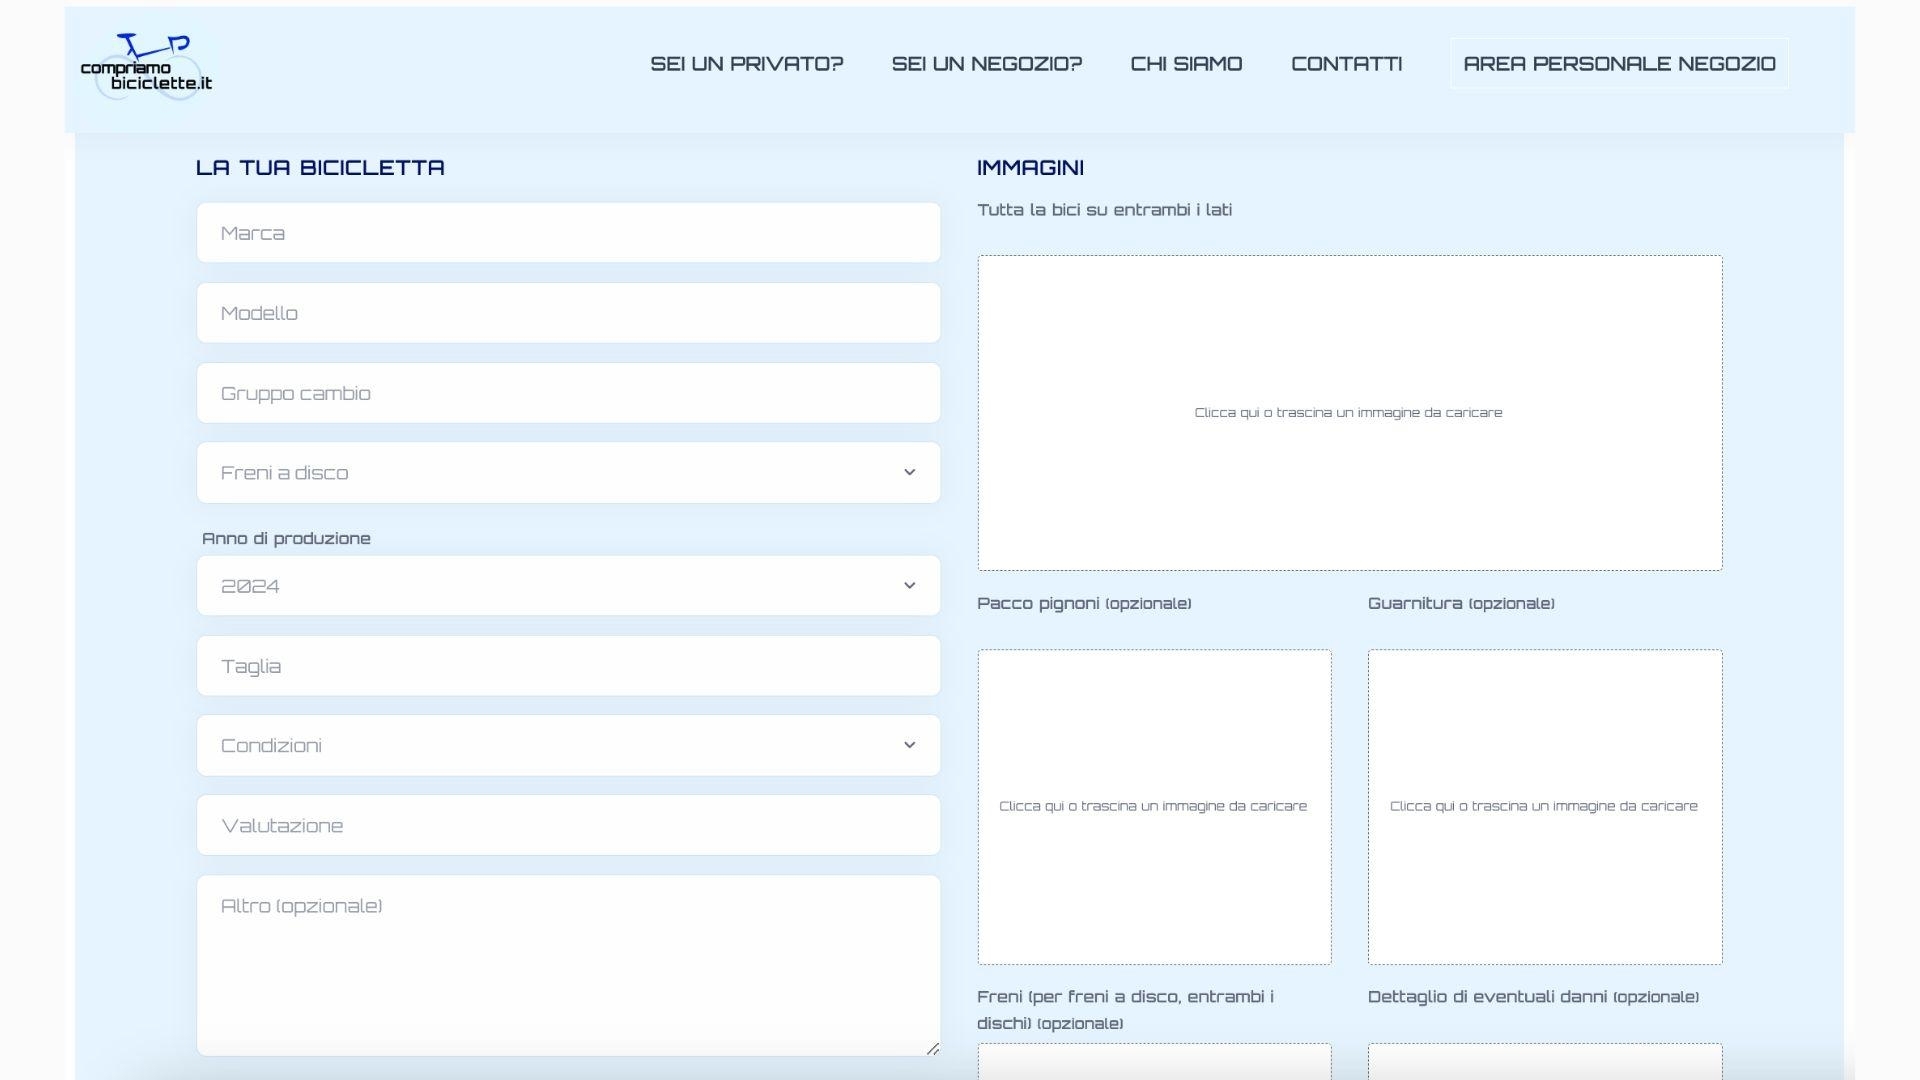
Task: Open the Freni a disco dropdown
Action: coord(568,473)
